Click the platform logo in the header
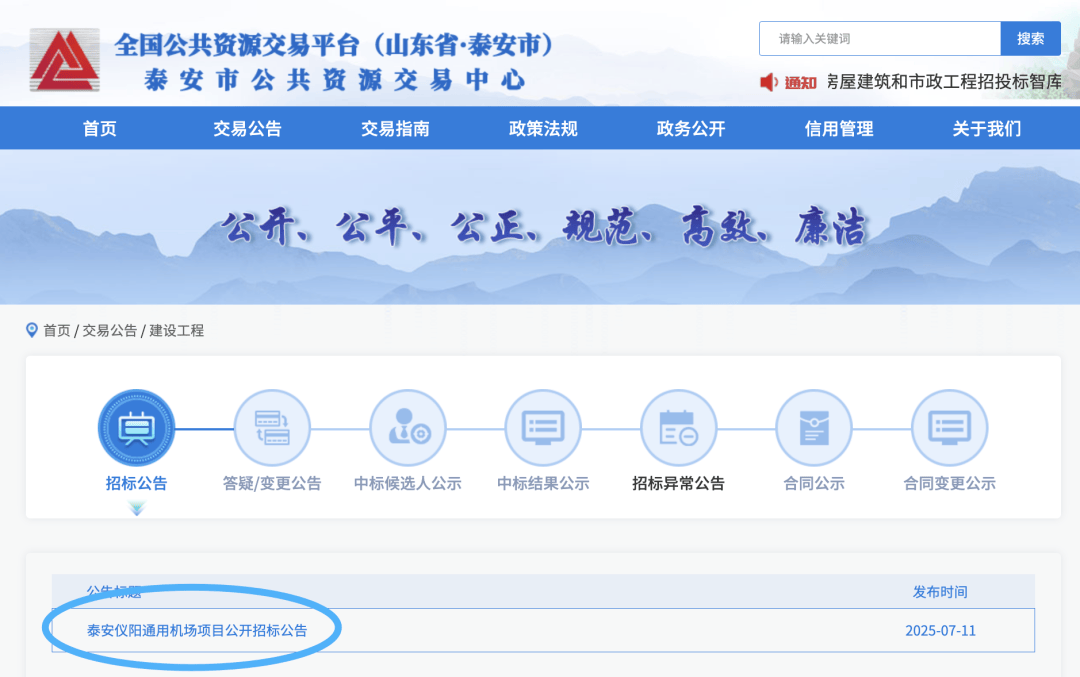Viewport: 1080px width, 677px height. click(x=63, y=57)
